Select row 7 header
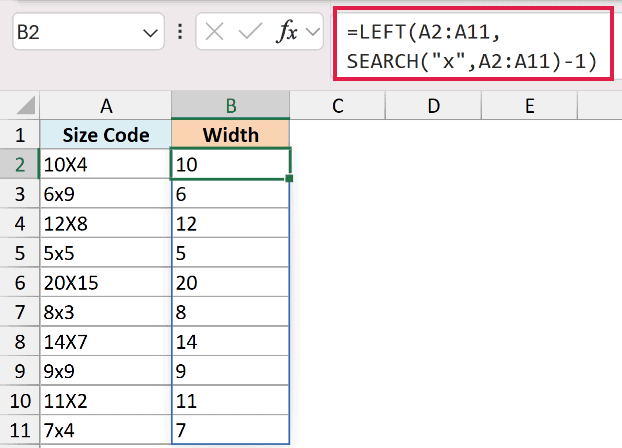 [x=20, y=312]
